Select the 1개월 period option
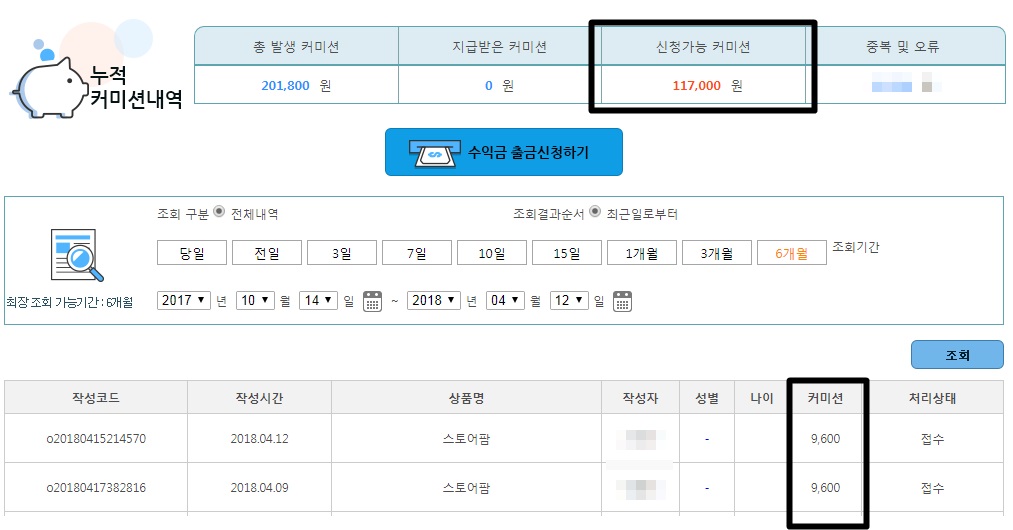 (642, 253)
